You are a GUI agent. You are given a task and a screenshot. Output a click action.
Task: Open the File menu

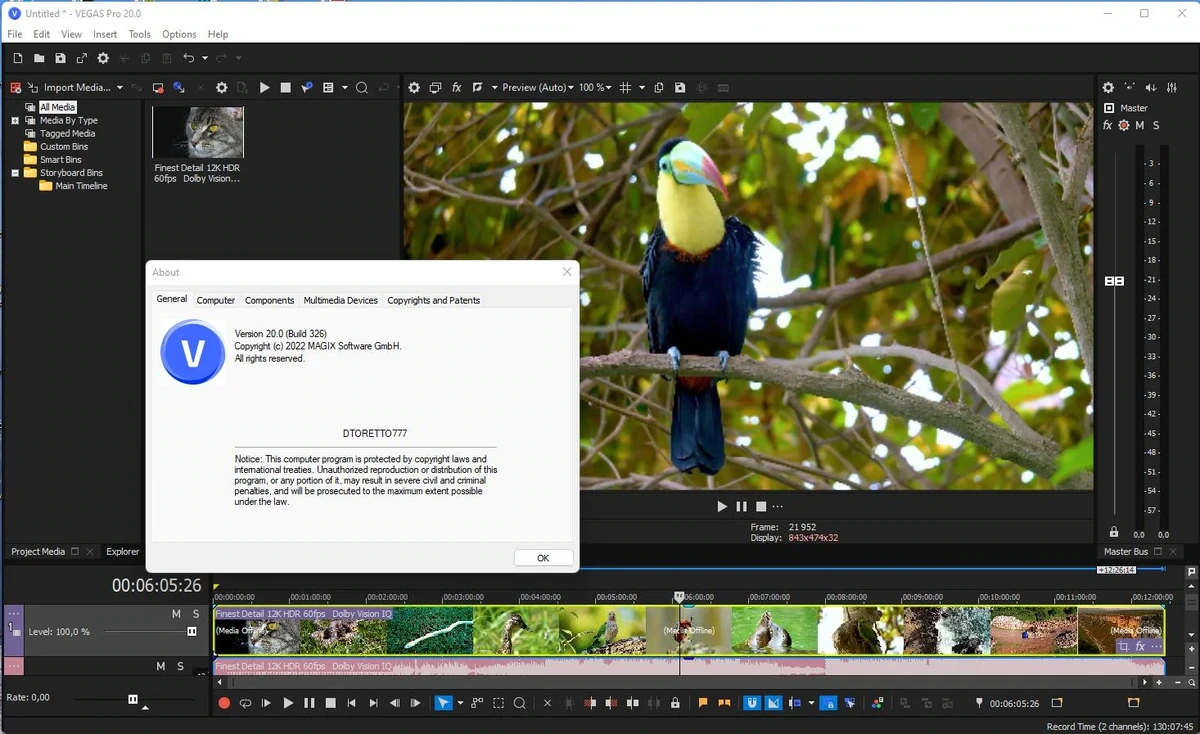(15, 34)
